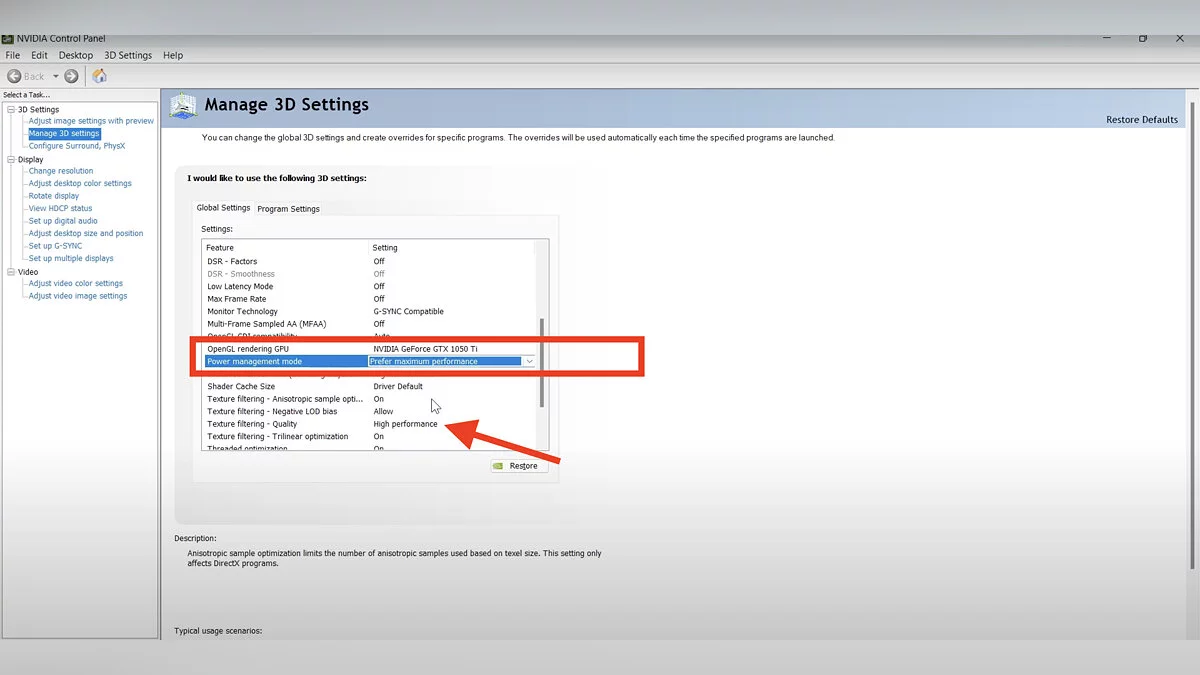Click the NVIDIA Control Panel title icon

click(x=8, y=39)
